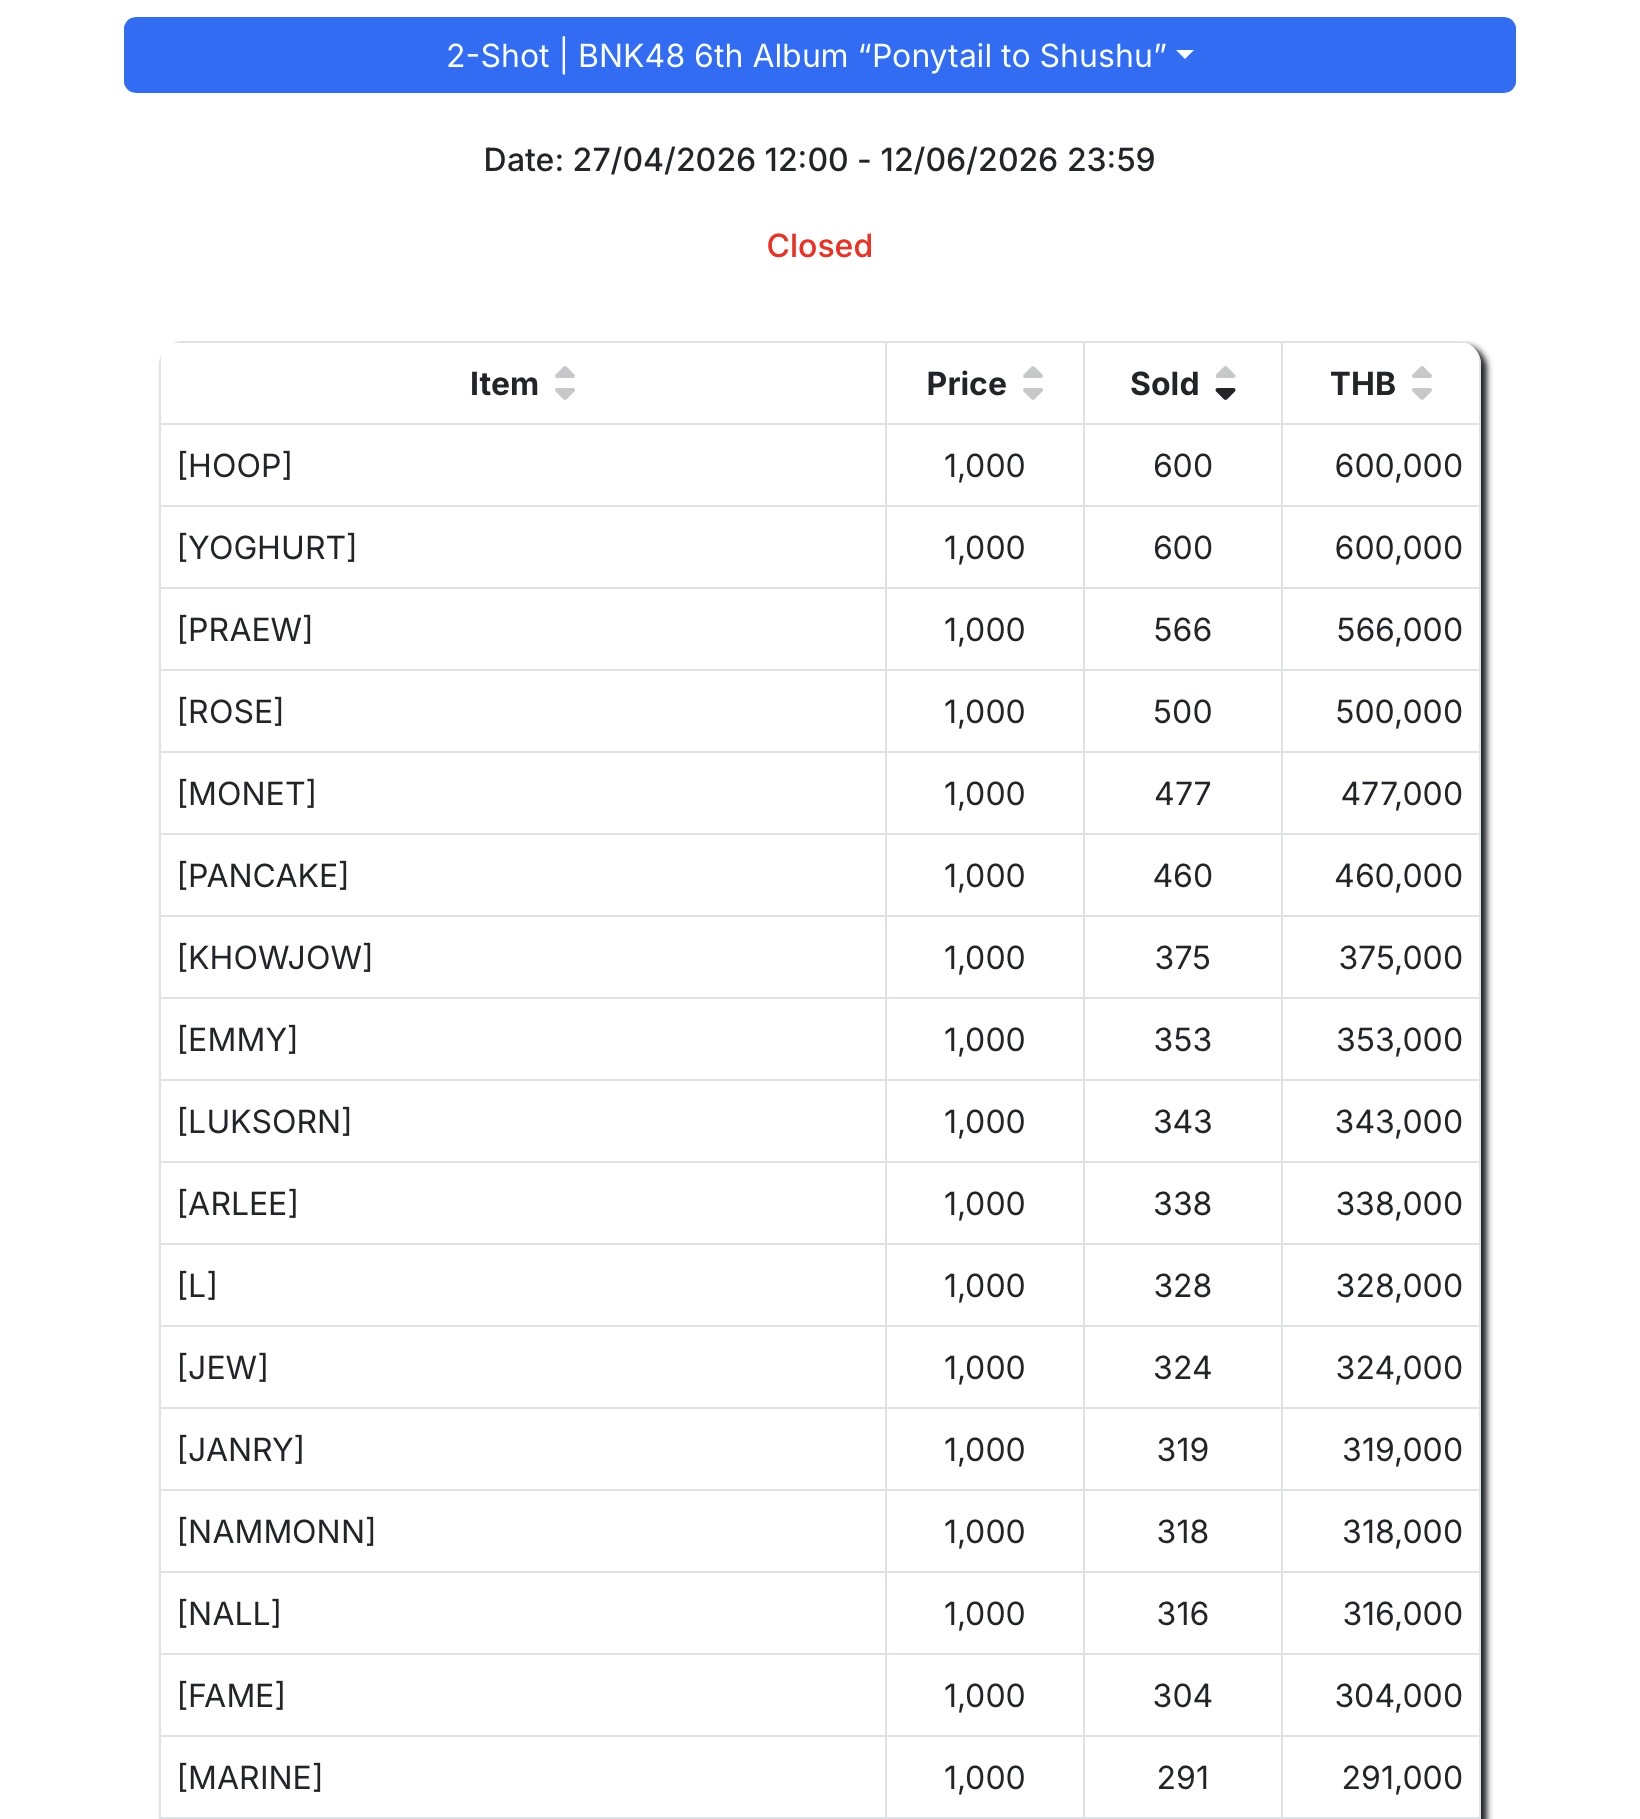
Task: Sort table by Item column arrows
Action: pyautogui.click(x=565, y=383)
